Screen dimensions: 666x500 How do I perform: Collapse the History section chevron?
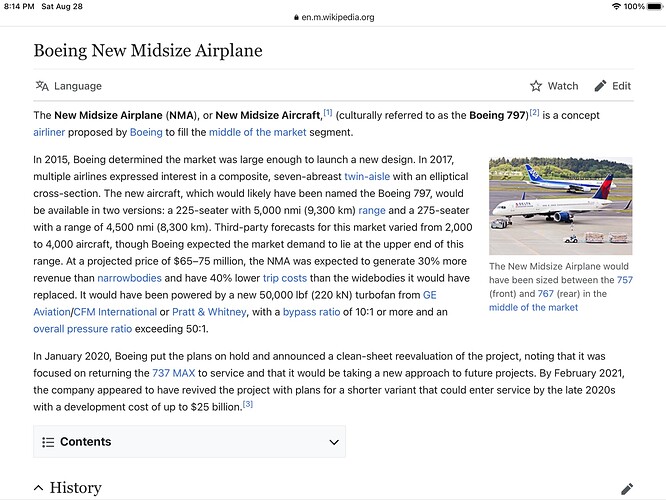[38, 488]
